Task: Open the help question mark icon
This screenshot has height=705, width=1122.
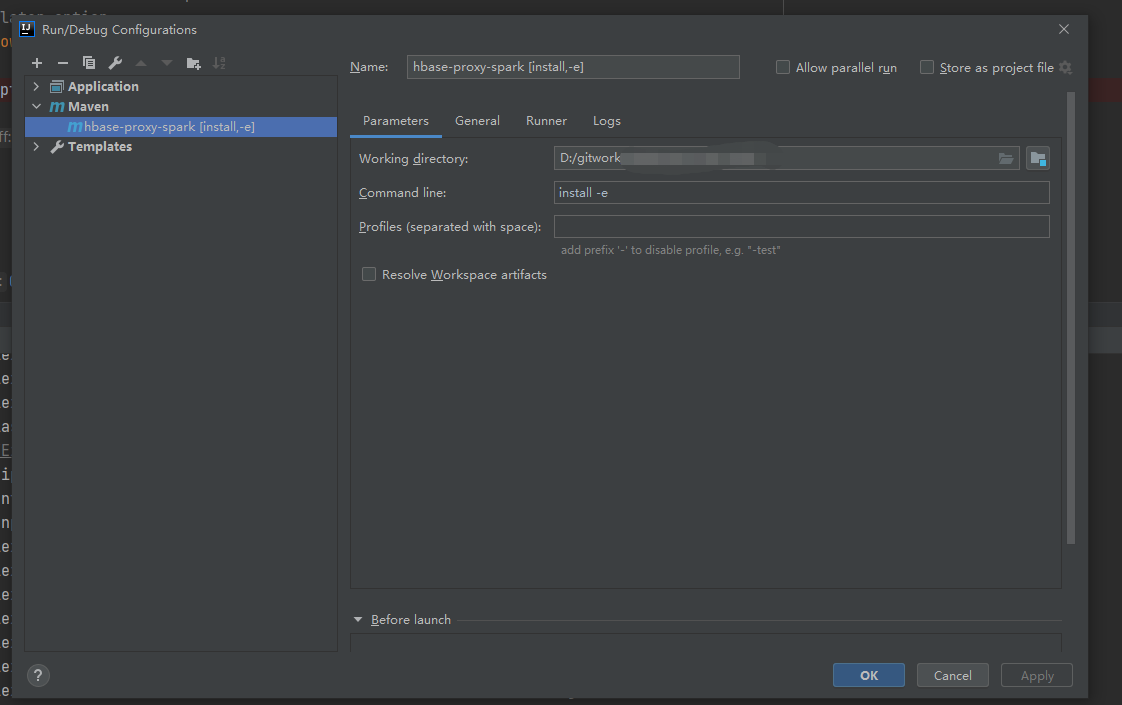Action: click(x=38, y=675)
